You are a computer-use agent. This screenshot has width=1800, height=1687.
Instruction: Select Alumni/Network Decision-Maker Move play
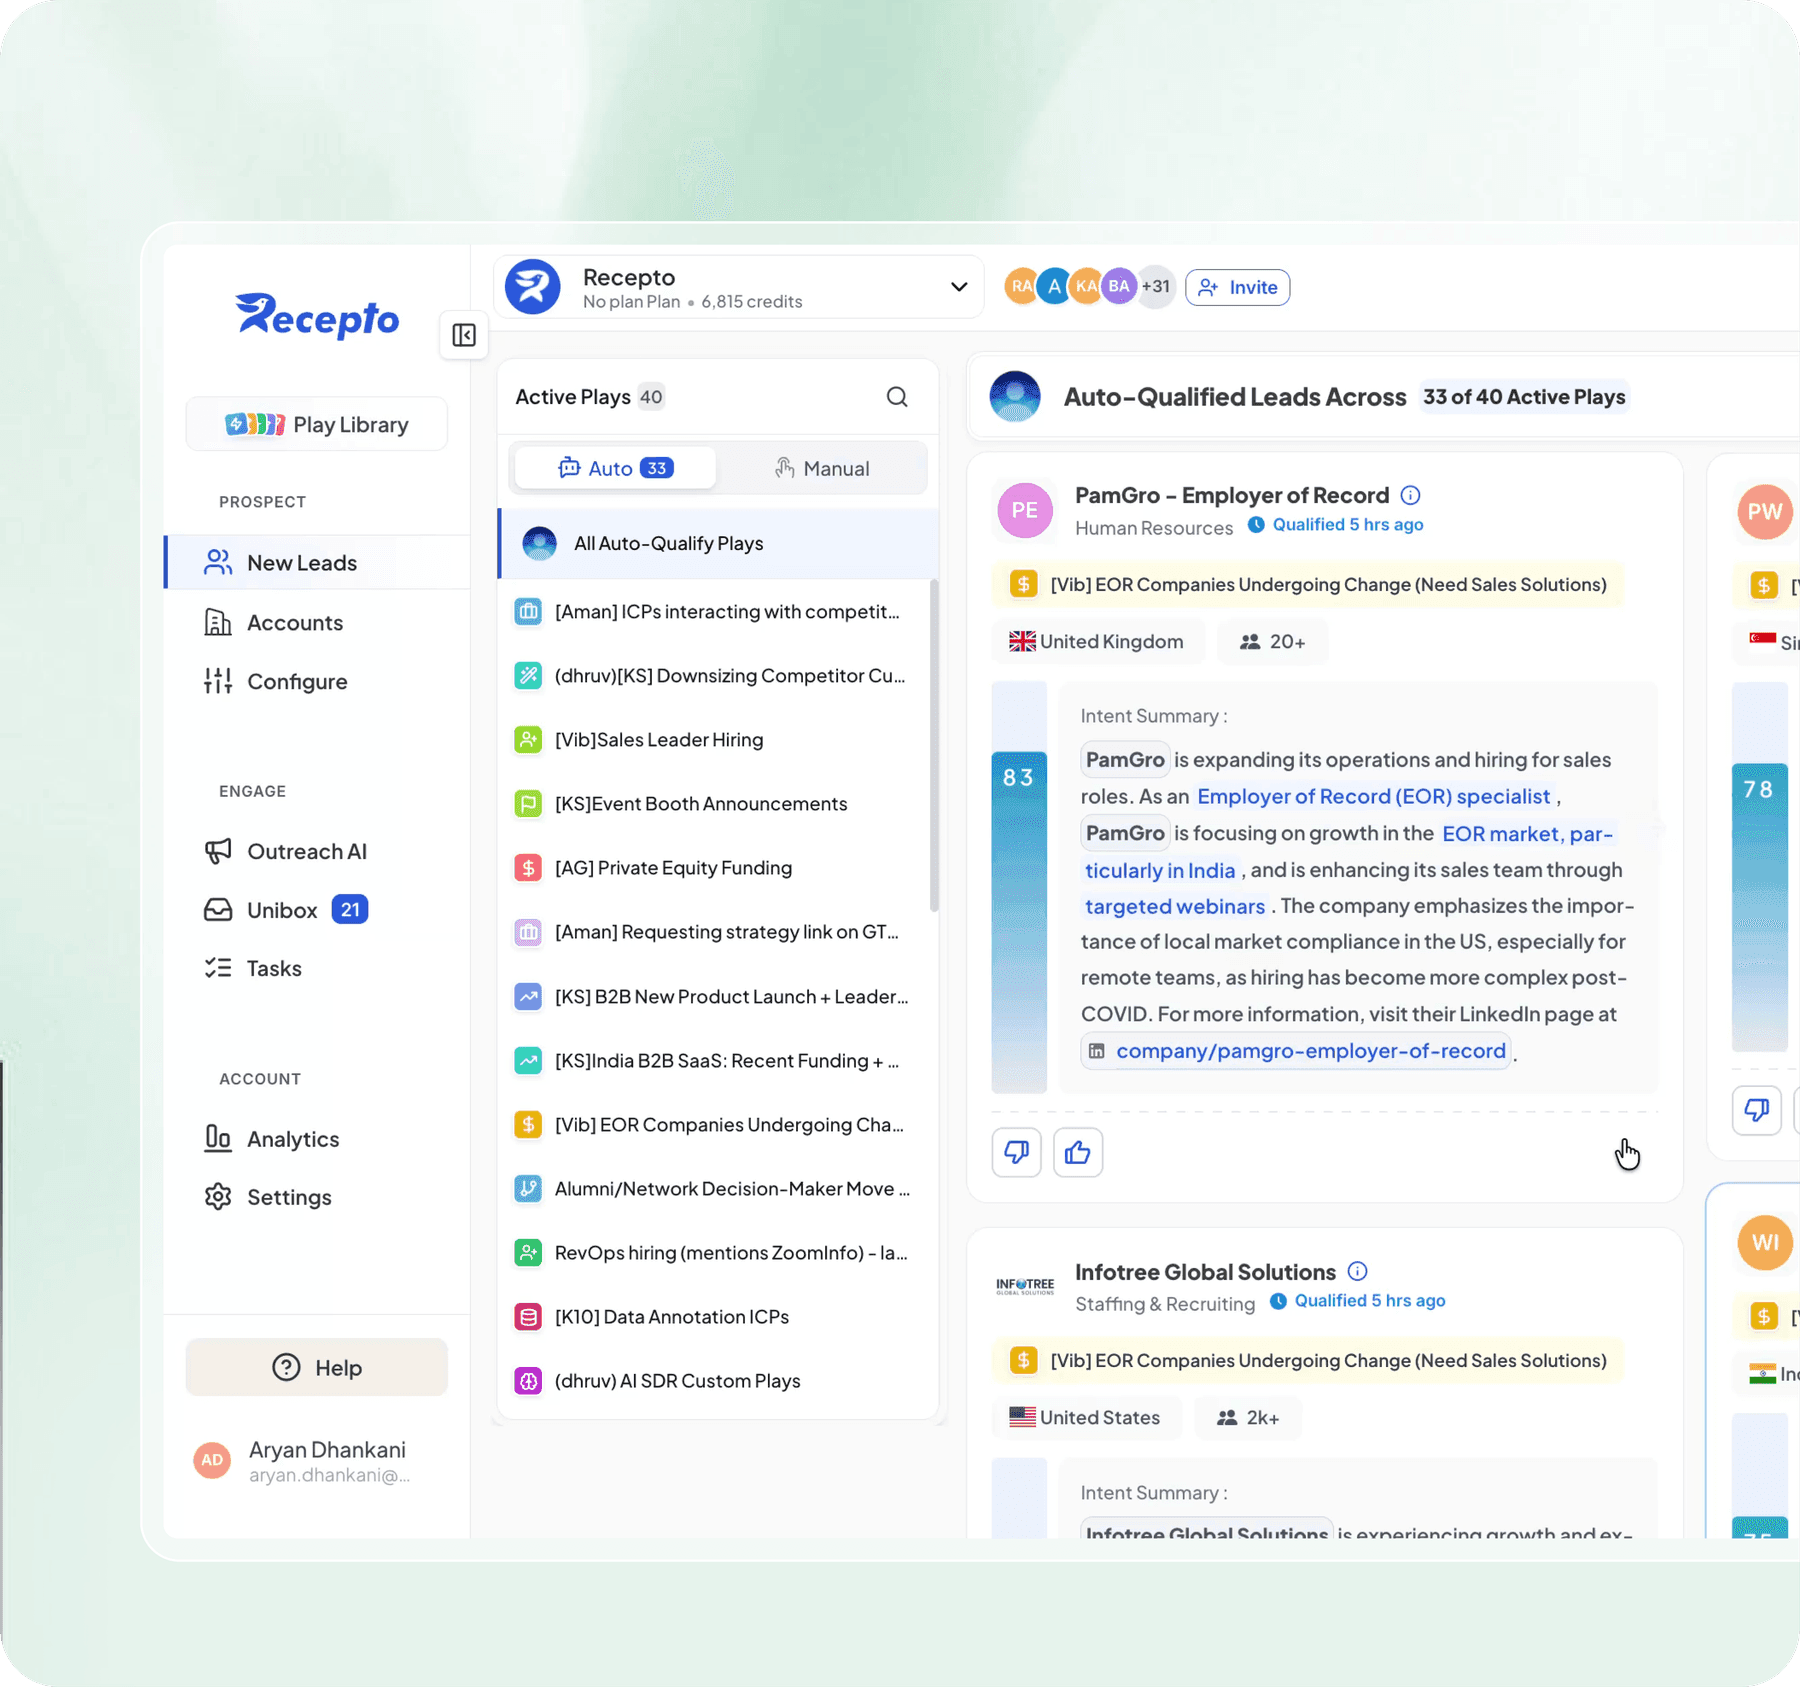click(715, 1188)
